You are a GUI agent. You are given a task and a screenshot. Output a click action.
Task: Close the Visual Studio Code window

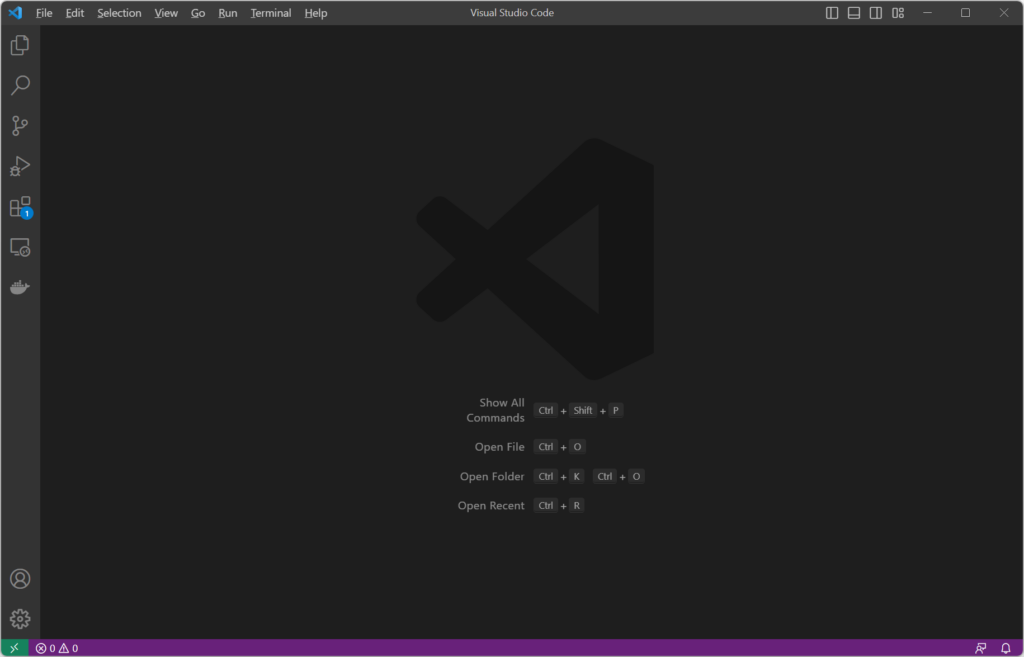(1004, 13)
